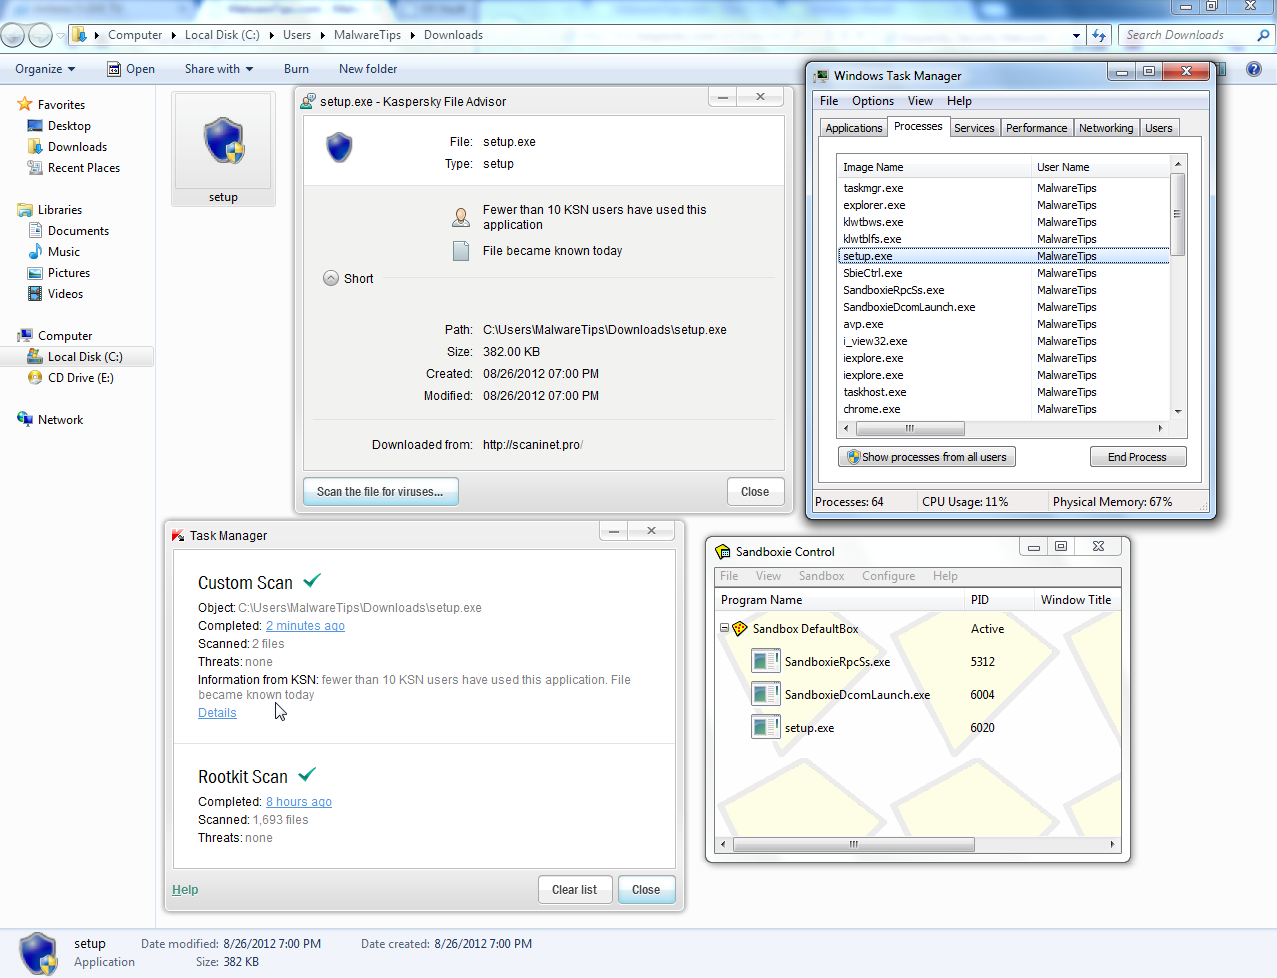Screen dimensions: 1277x978
Task: Click the Help link in Kaspersky Task Manager
Action: 185,890
